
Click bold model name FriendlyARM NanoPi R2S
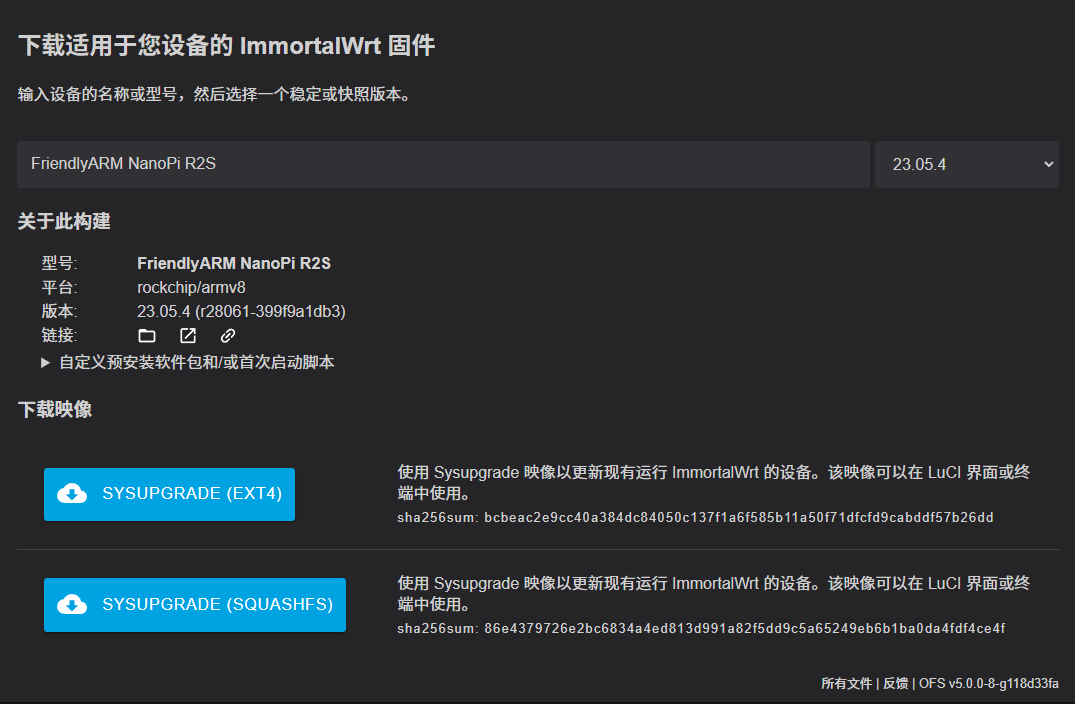pos(234,263)
